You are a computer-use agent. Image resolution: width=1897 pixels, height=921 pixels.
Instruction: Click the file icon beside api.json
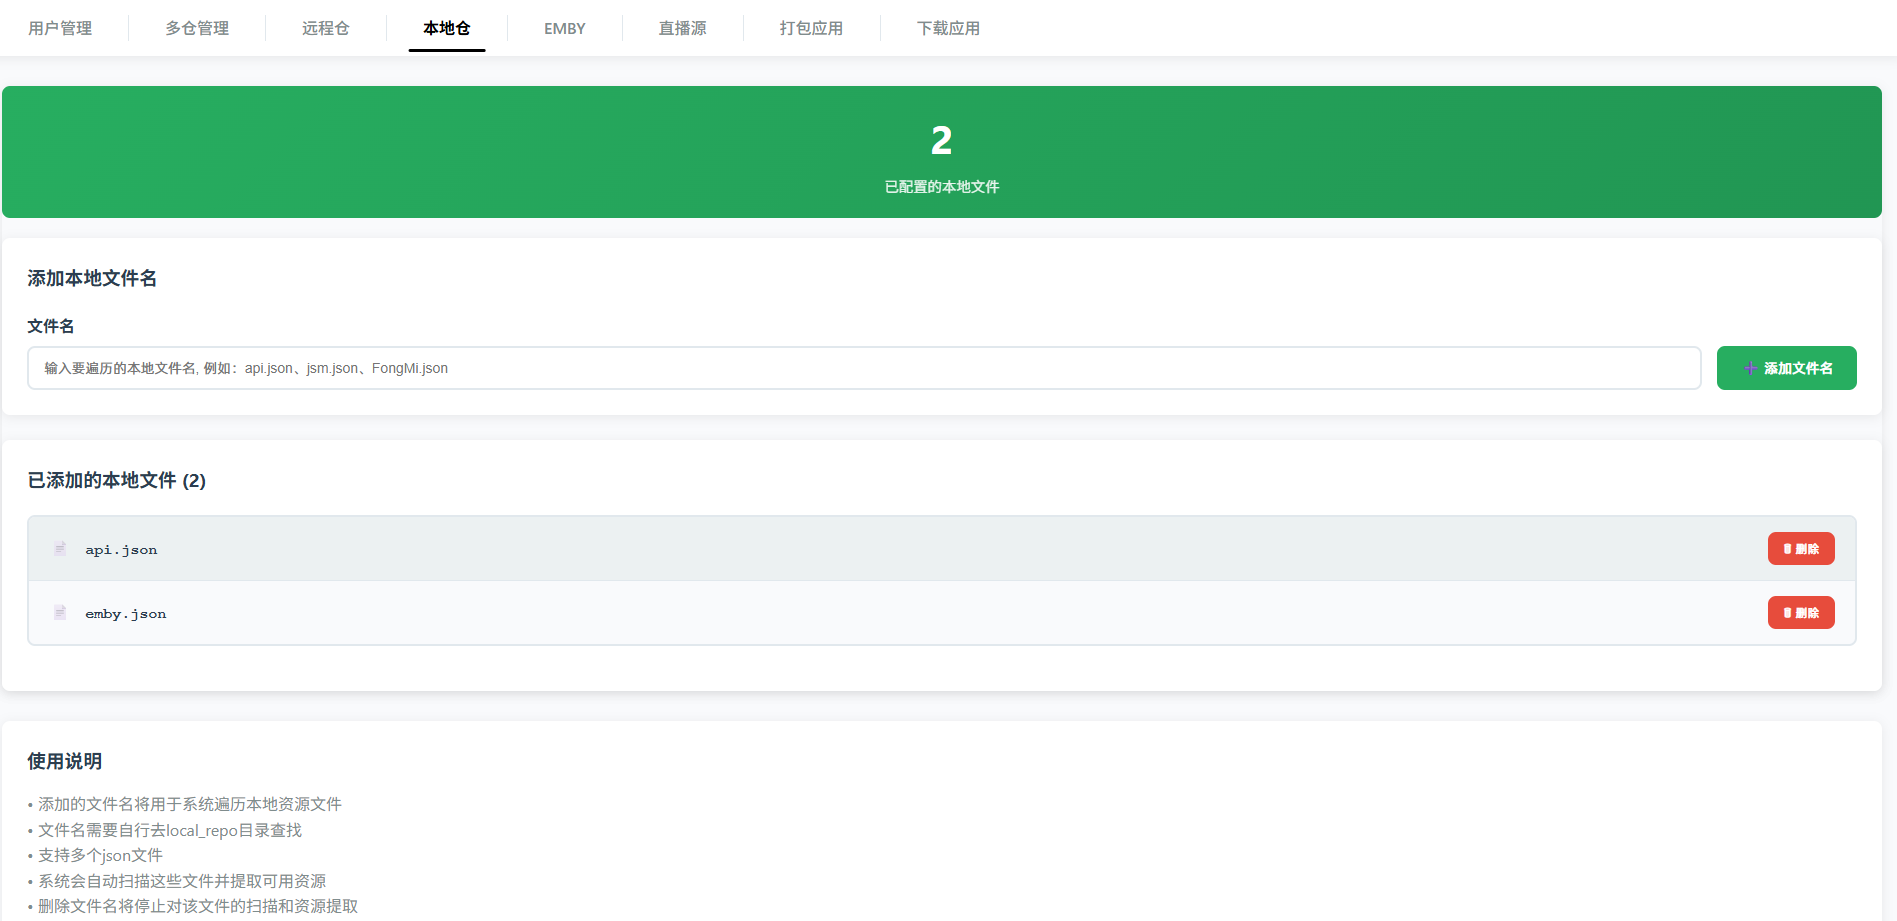point(60,549)
